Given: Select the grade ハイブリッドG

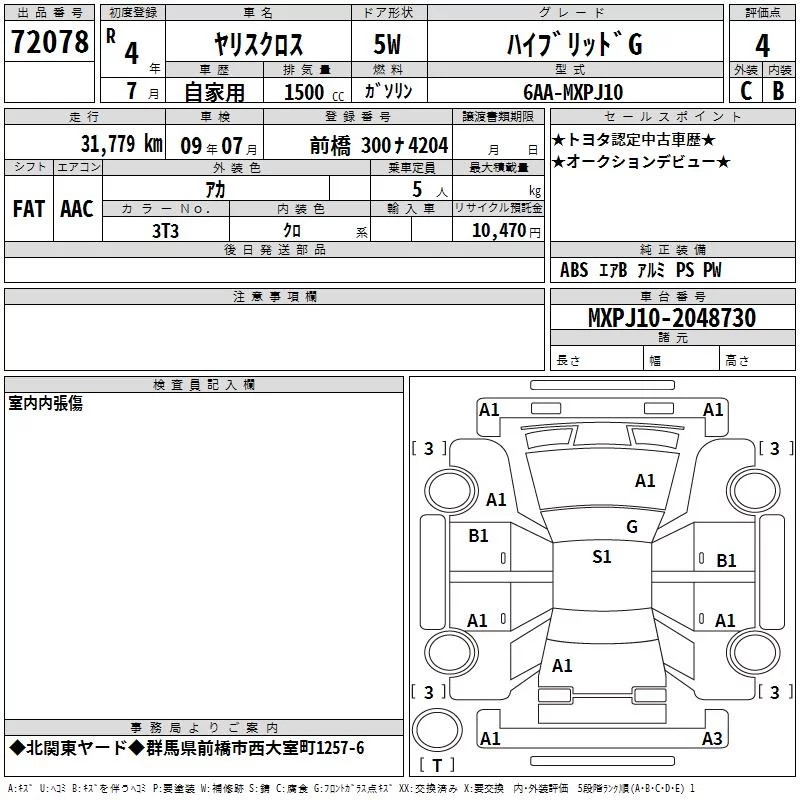Looking at the screenshot, I should pos(574,44).
